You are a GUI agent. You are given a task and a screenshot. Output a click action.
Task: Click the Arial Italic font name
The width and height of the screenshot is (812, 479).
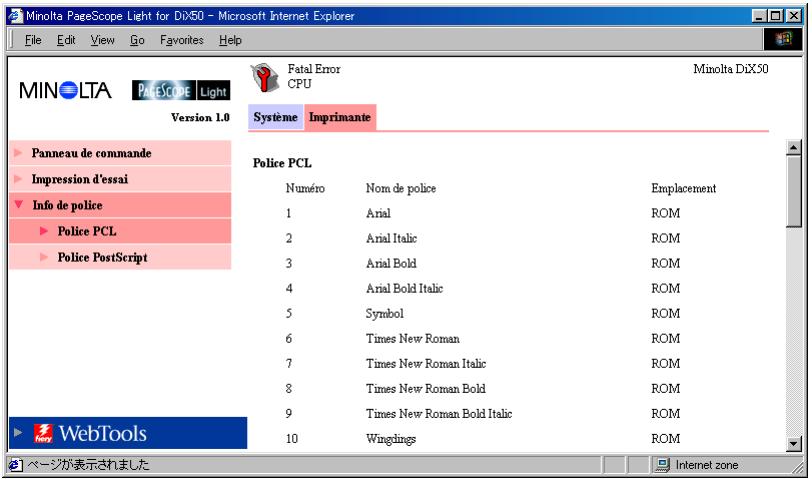[391, 238]
